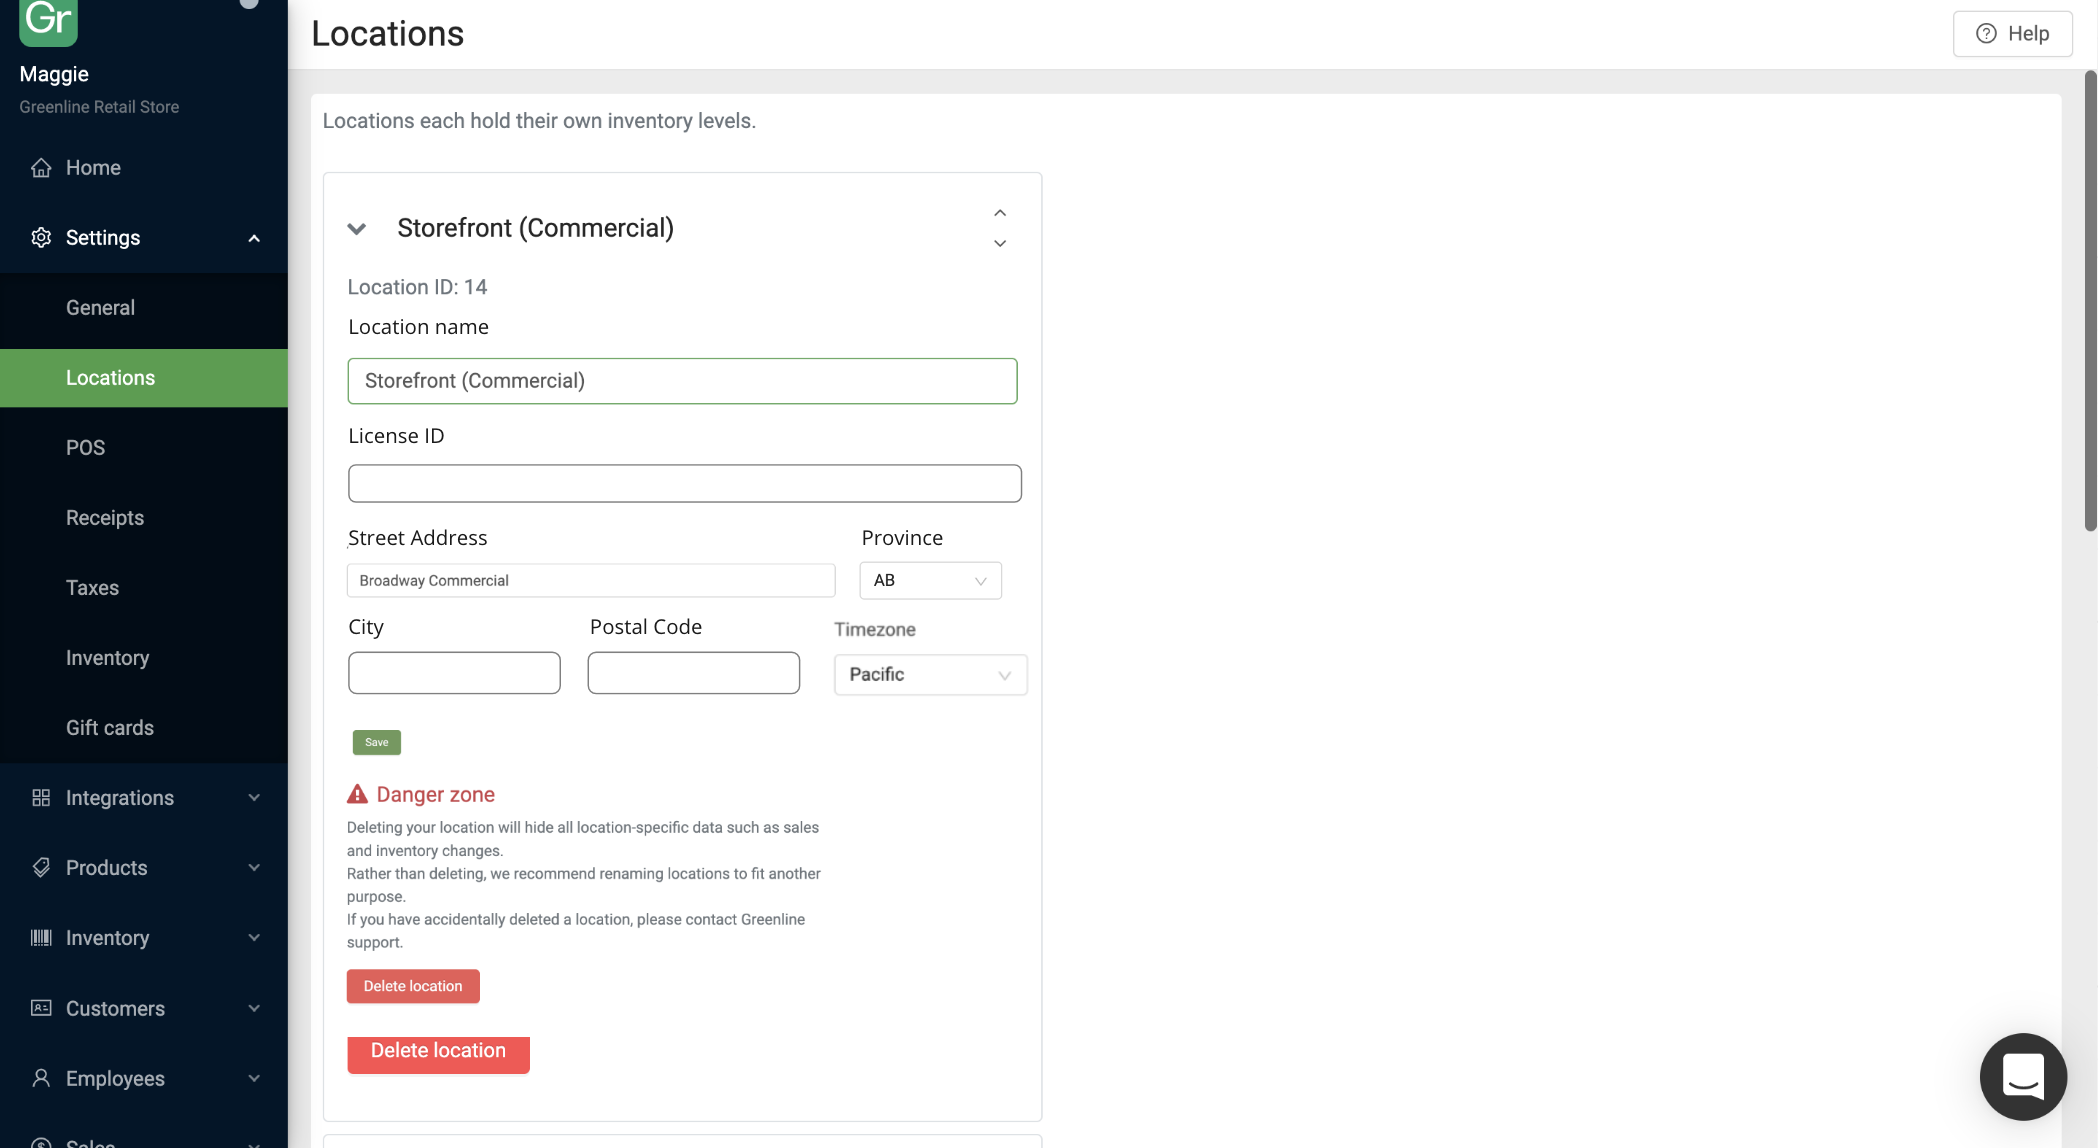
Task: Go to Taxes settings
Action: [92, 588]
